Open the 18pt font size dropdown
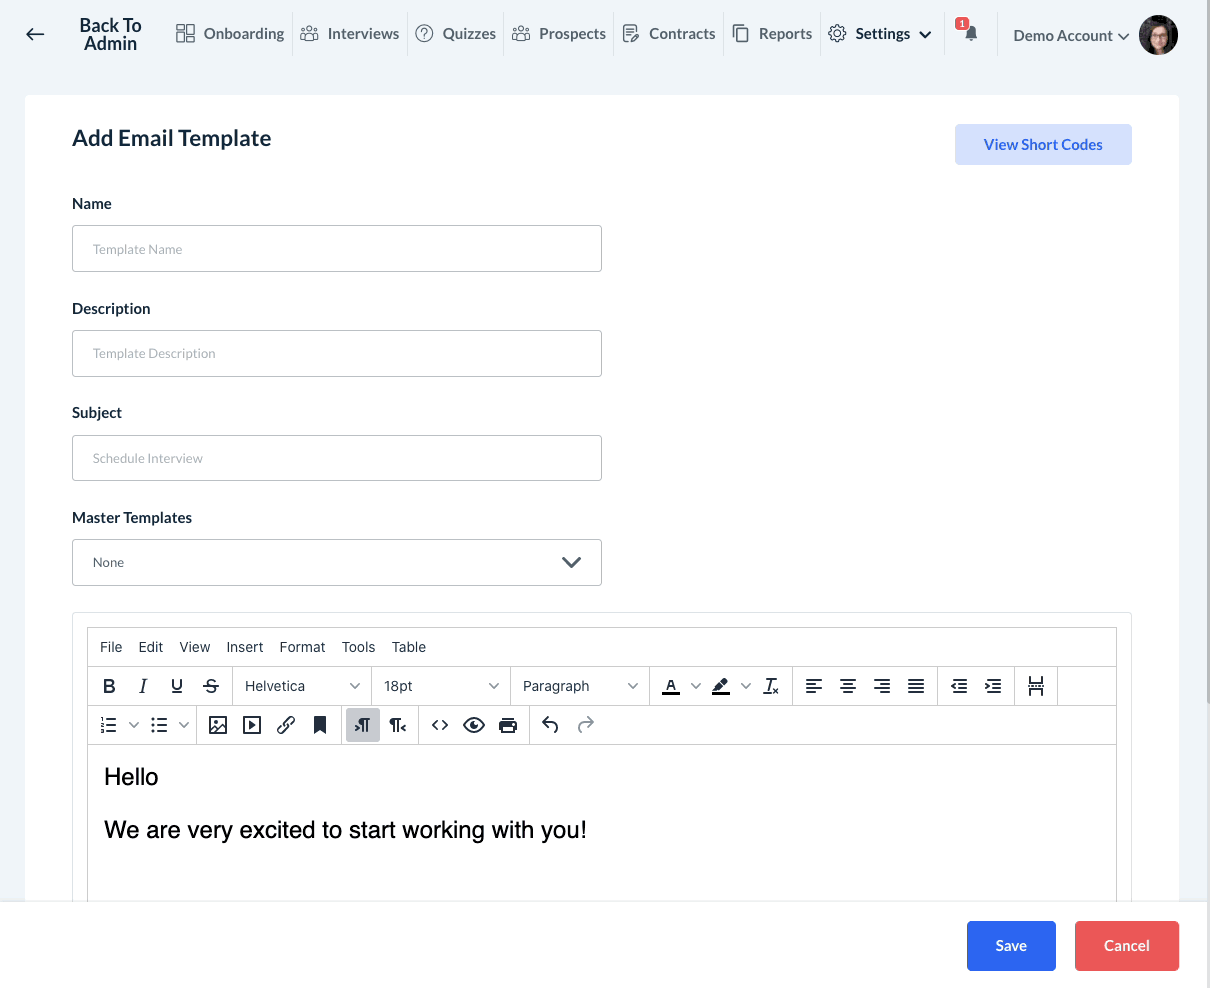The height and width of the screenshot is (988, 1210). [x=441, y=686]
